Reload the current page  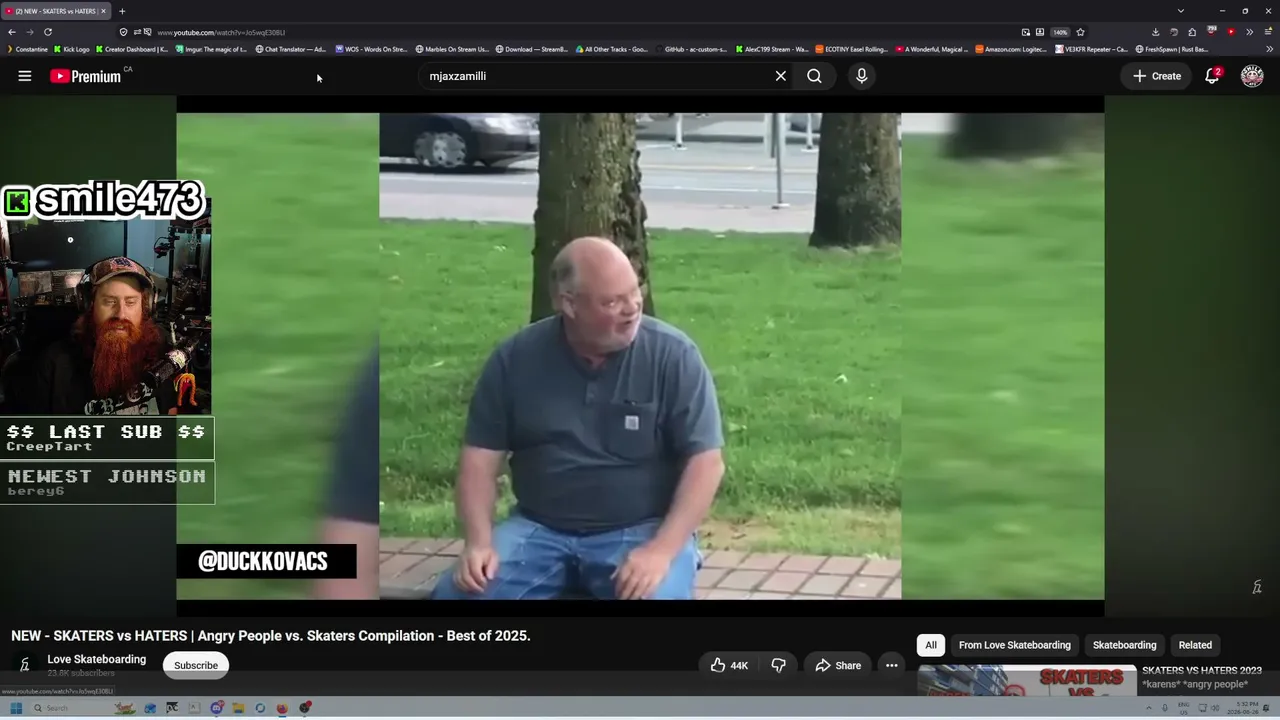pos(47,32)
